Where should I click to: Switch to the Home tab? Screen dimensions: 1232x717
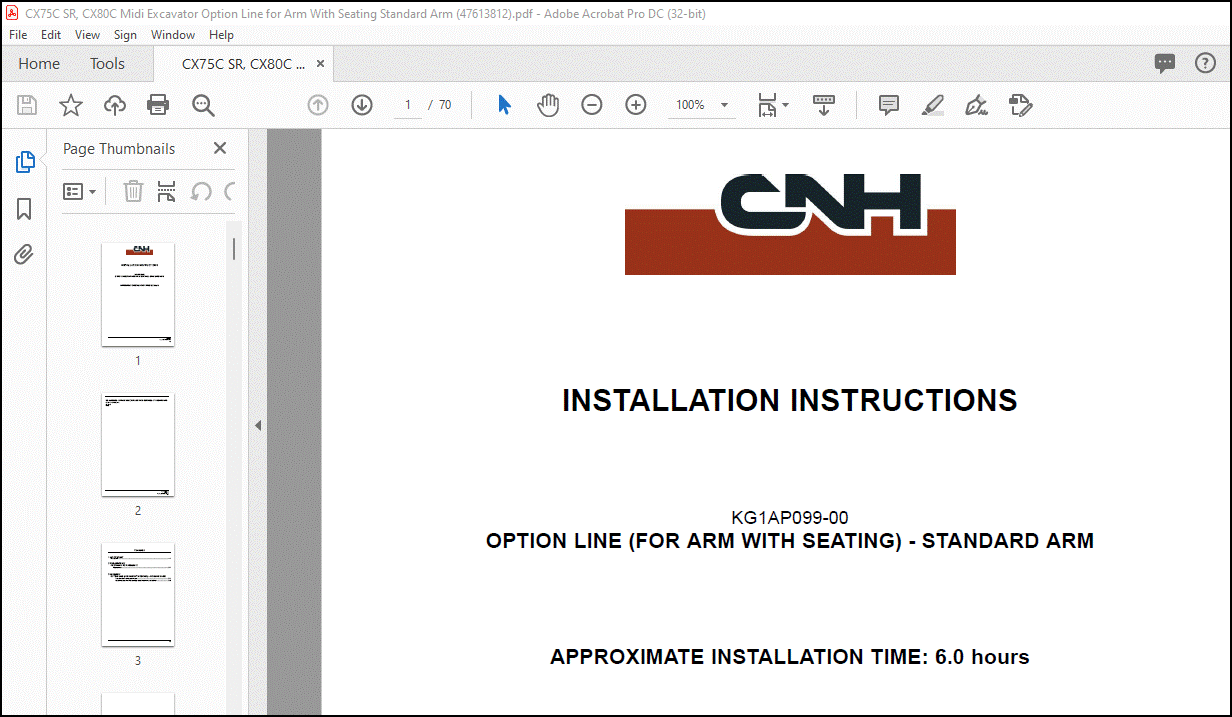(39, 63)
